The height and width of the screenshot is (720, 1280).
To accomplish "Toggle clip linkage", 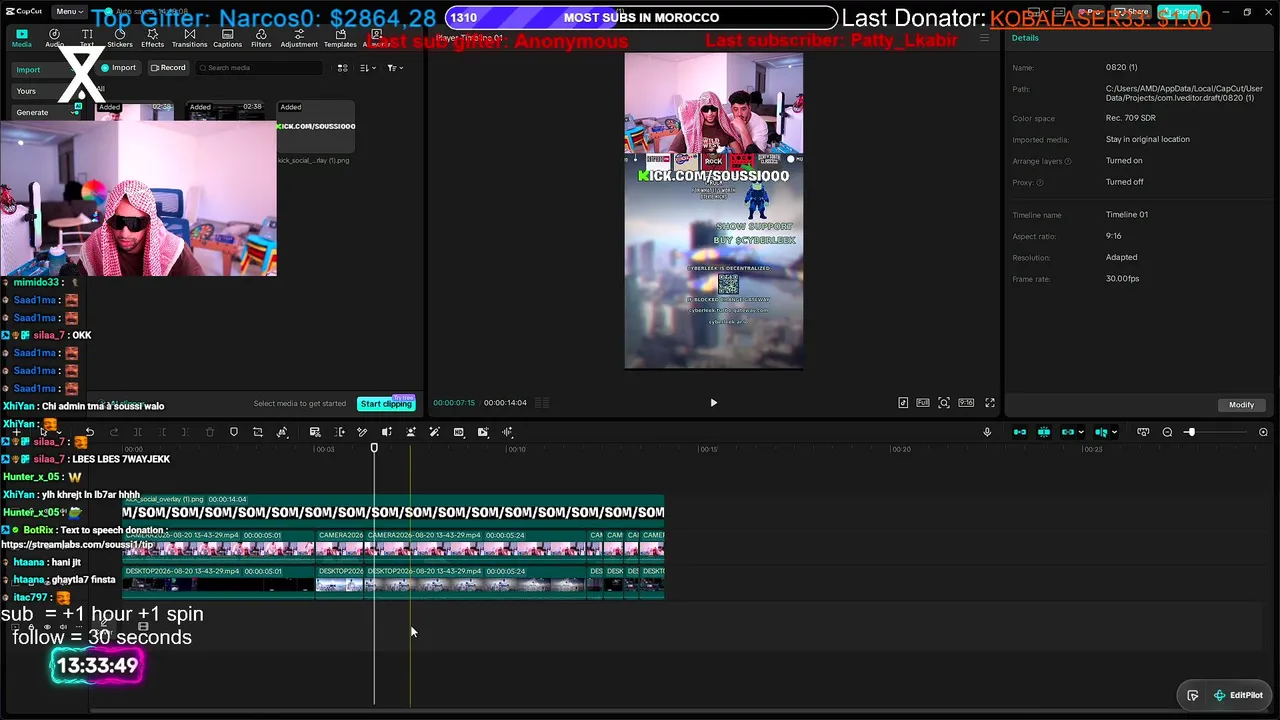I will pos(1067,432).
